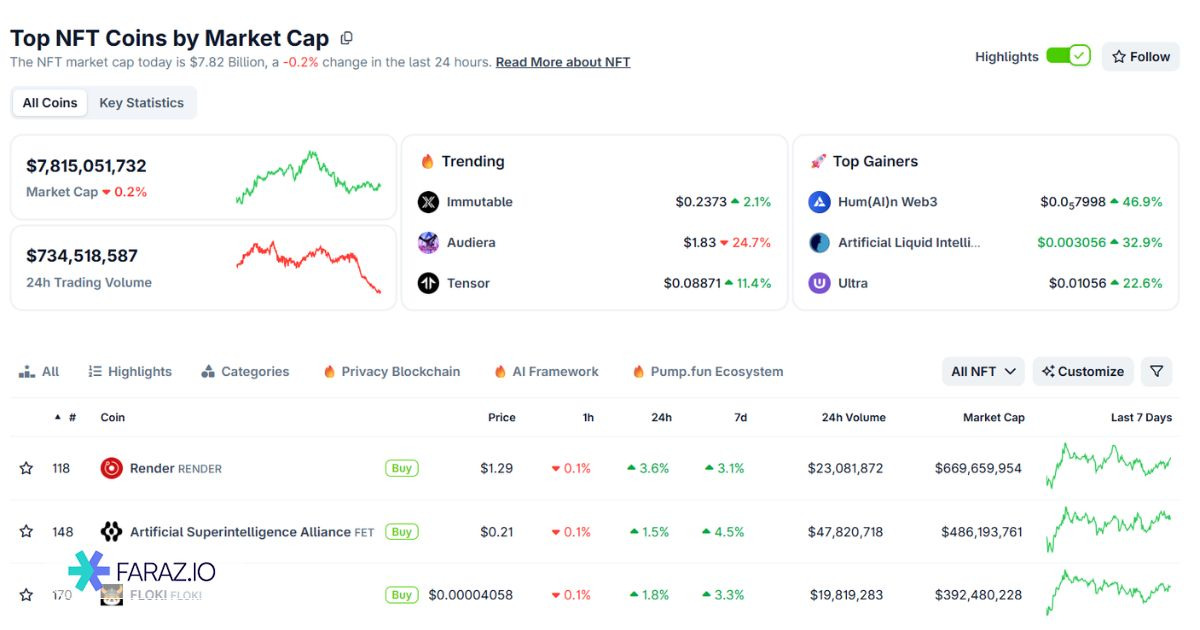Click the copy icon beside page title
This screenshot has width=1200, height=630.
tap(347, 39)
